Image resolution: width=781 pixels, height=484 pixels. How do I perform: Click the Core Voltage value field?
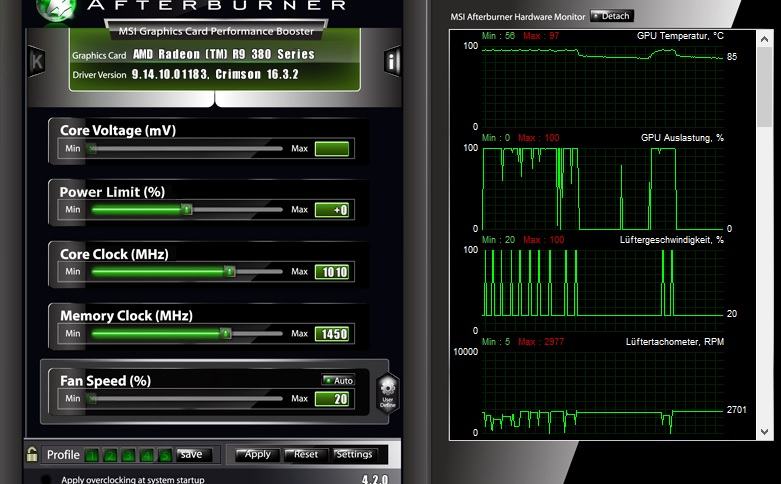coord(332,148)
